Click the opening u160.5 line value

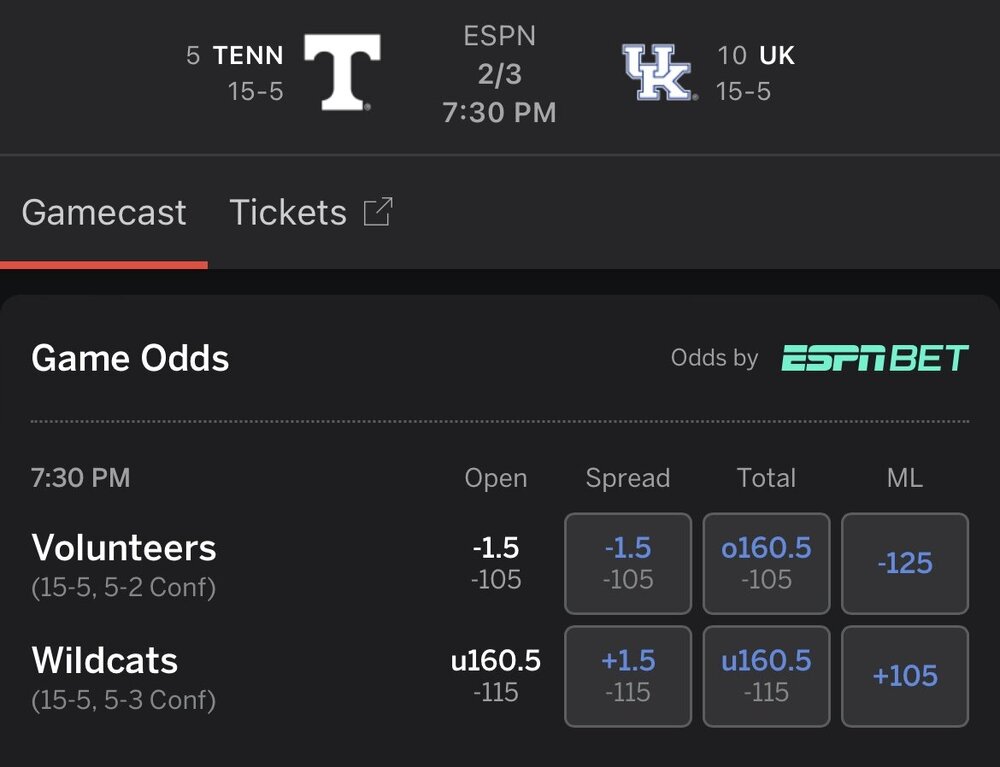click(x=496, y=661)
